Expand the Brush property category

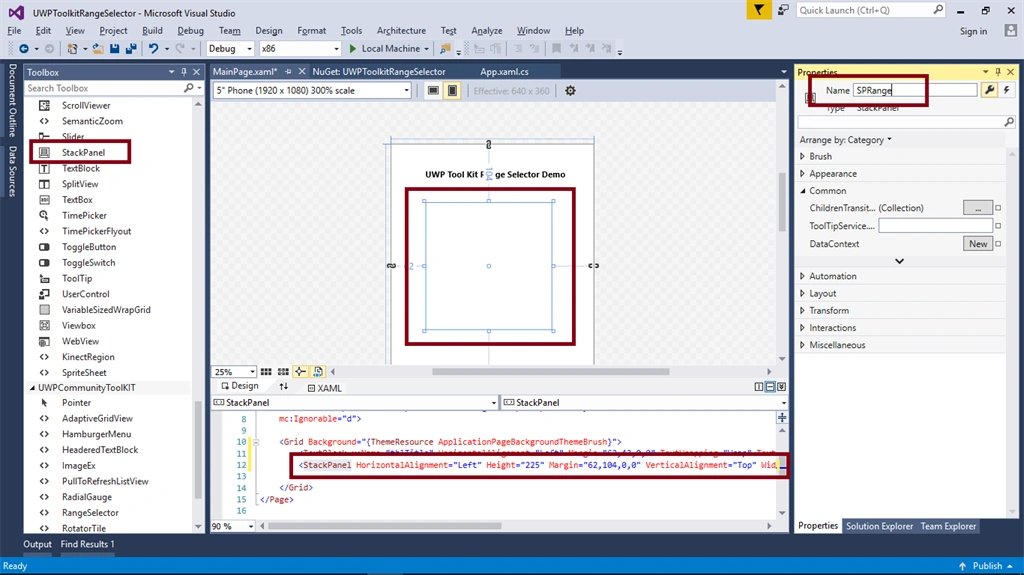click(x=803, y=156)
